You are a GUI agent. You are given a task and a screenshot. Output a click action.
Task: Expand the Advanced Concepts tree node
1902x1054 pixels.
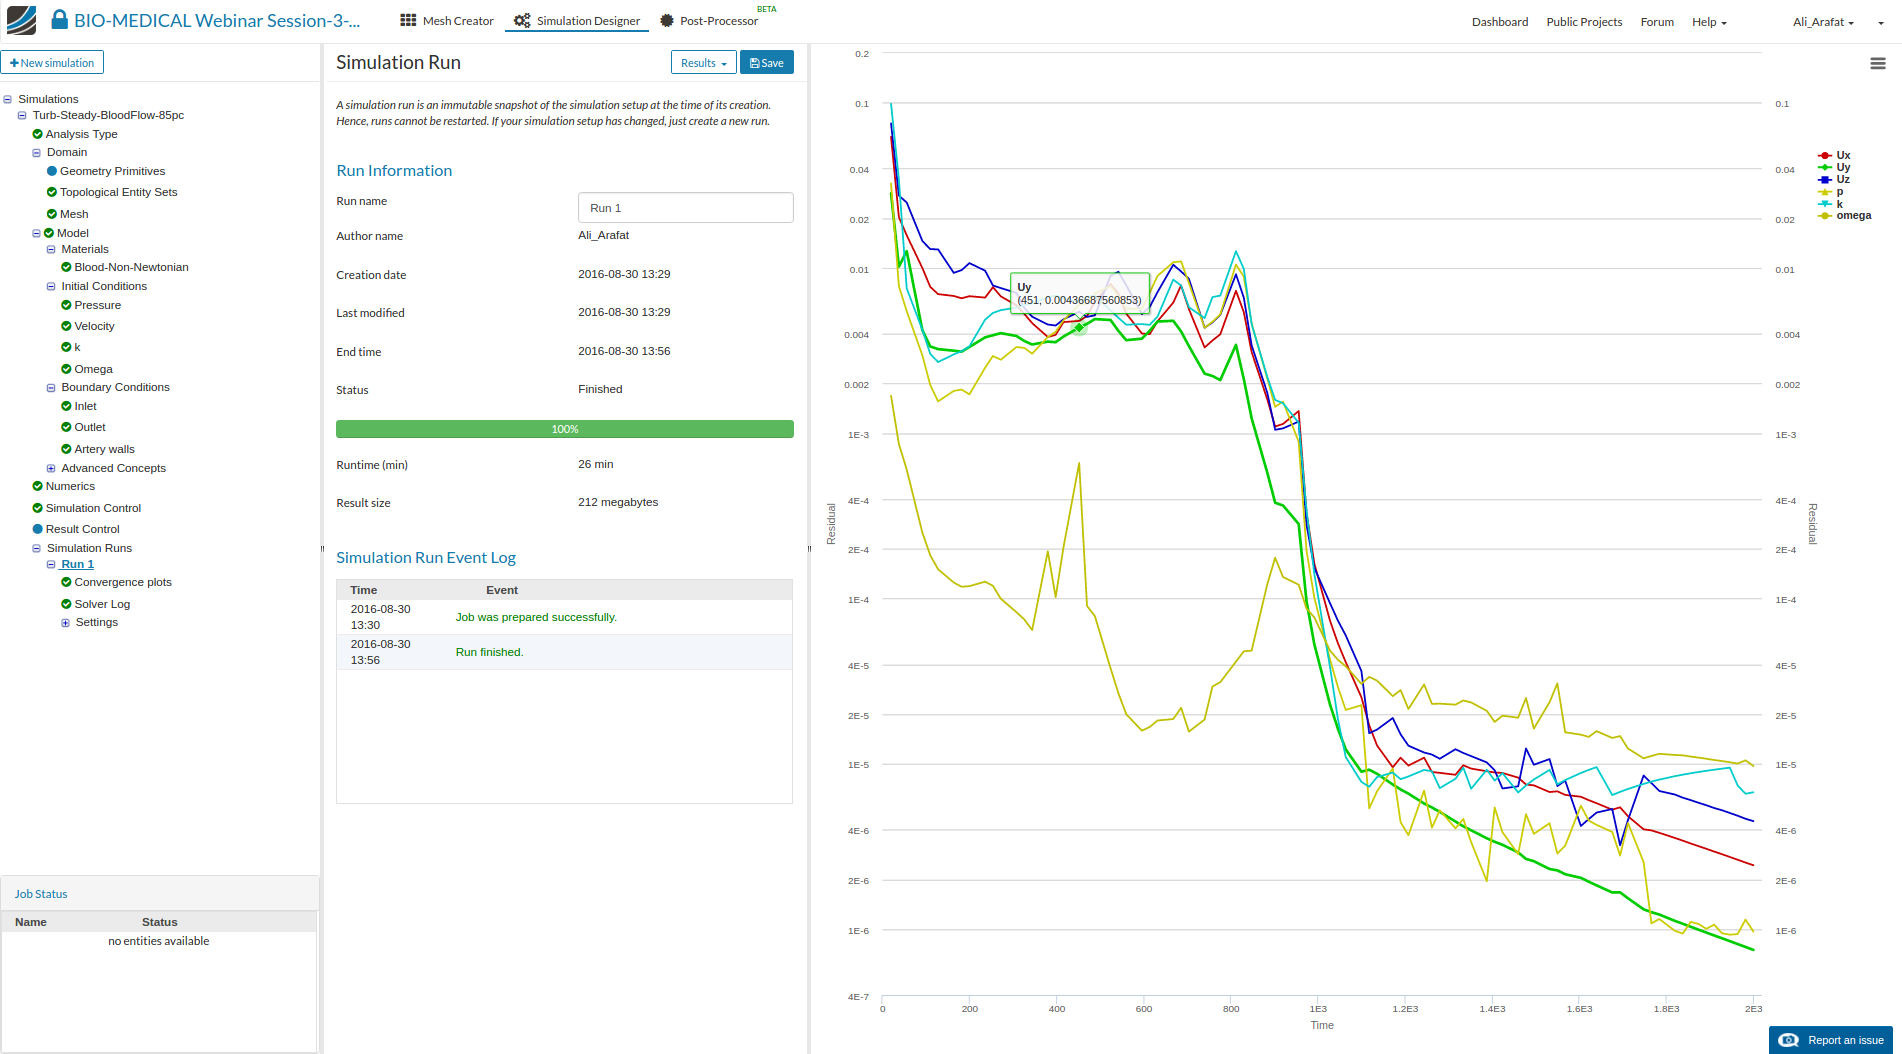click(51, 468)
